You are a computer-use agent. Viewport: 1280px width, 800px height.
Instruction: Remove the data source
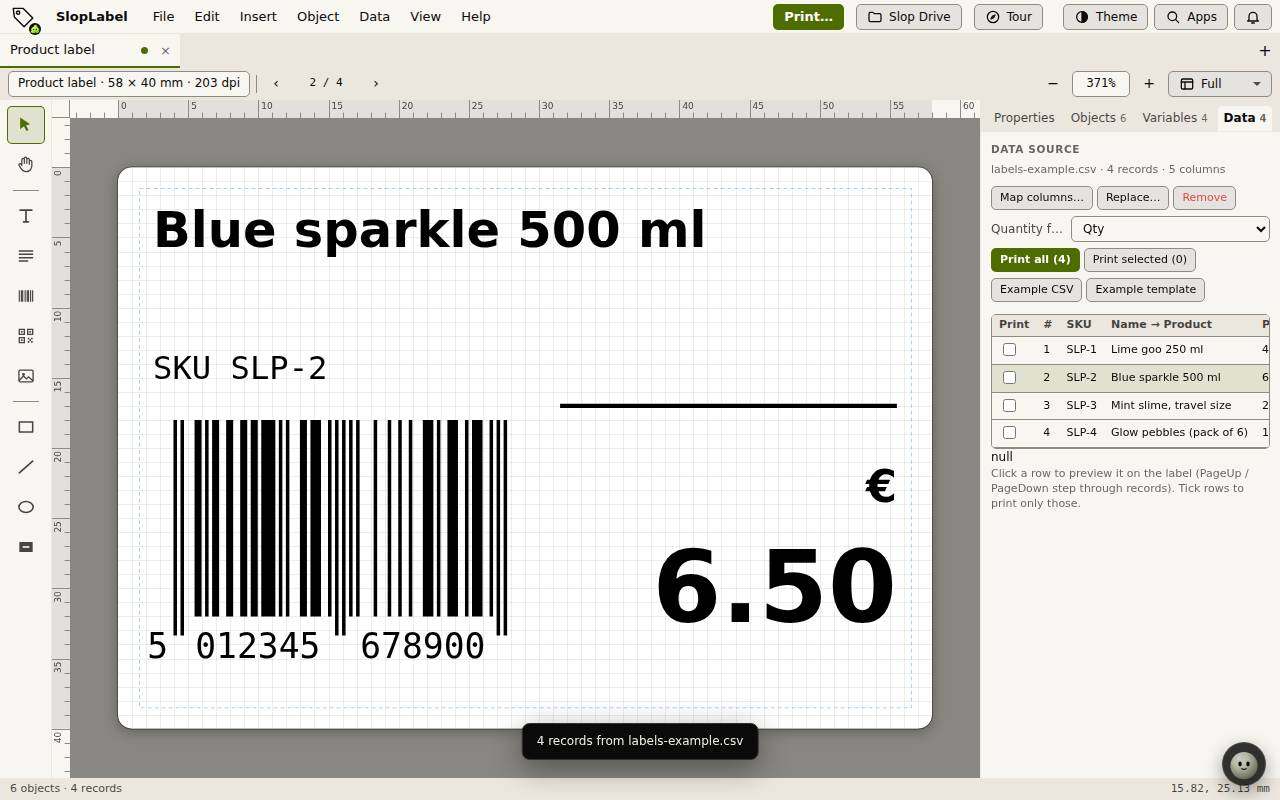pos(1204,198)
